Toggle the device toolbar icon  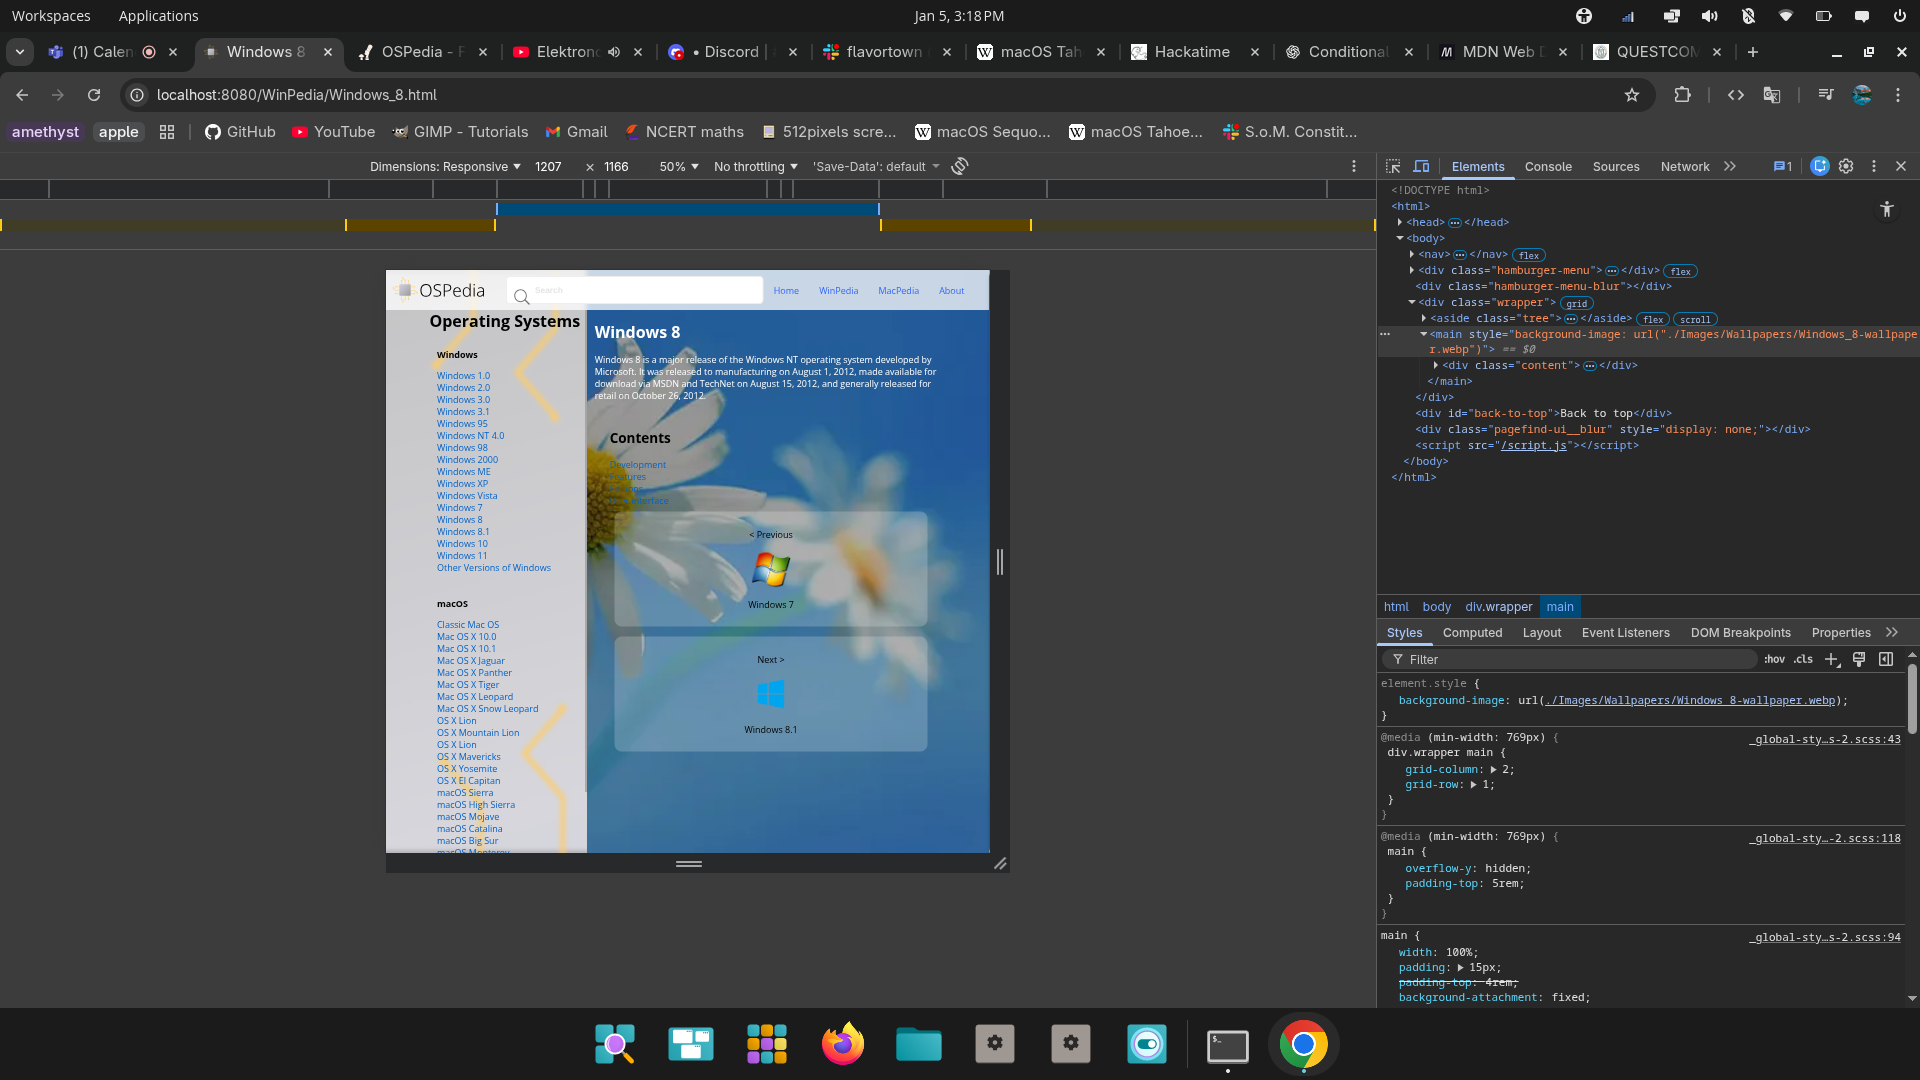point(1421,166)
